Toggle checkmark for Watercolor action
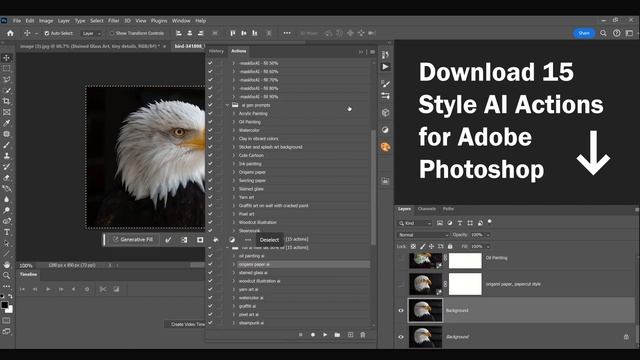The width and height of the screenshot is (640, 360). coord(210,130)
